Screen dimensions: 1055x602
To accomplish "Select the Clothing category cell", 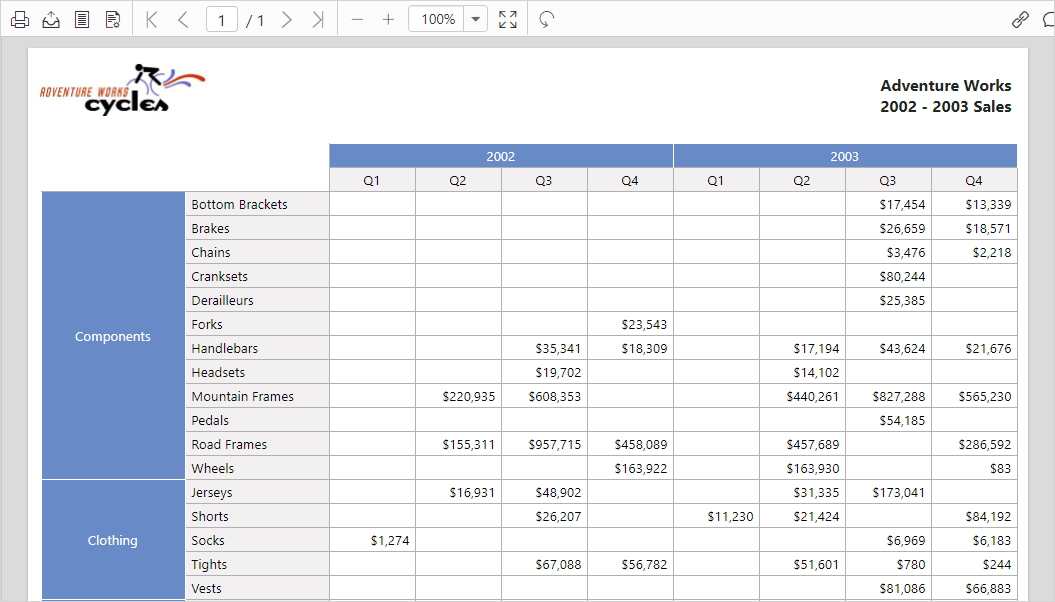I will [113, 540].
